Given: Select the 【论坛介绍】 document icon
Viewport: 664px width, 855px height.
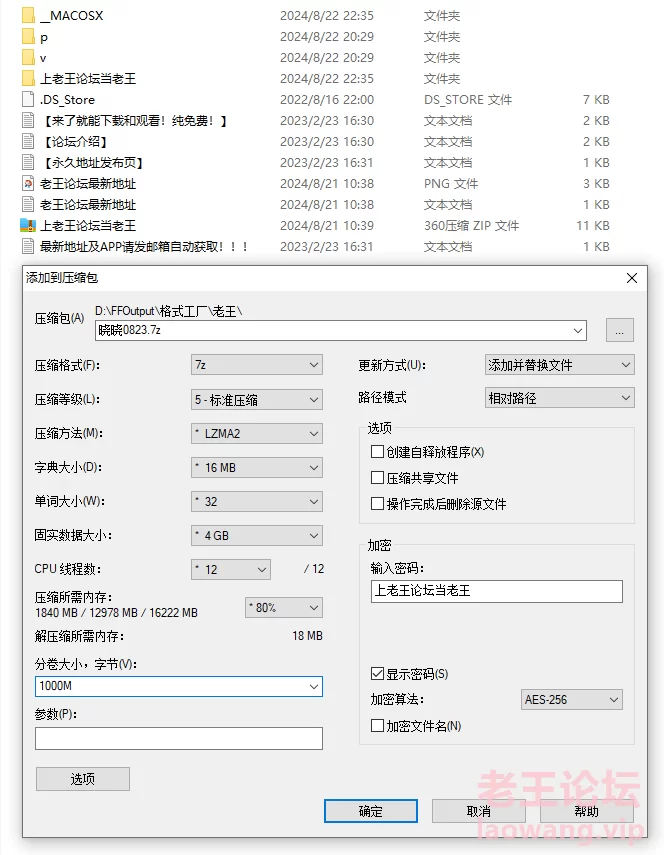Looking at the screenshot, I should pos(28,141).
